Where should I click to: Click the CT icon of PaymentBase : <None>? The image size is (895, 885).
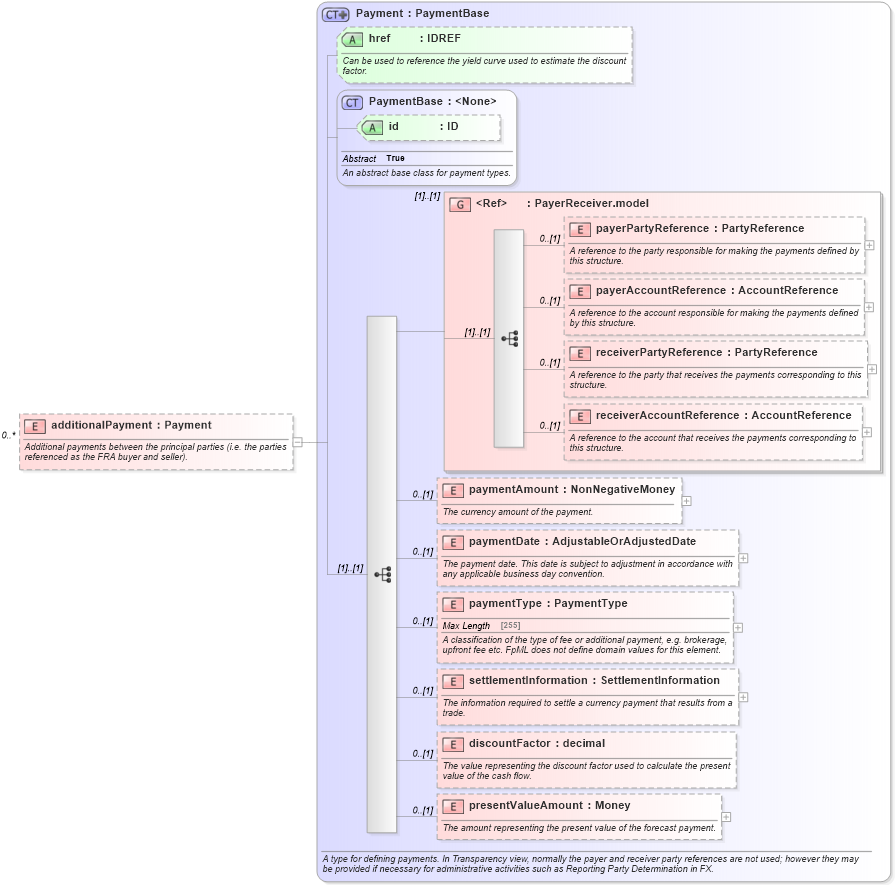[x=352, y=103]
